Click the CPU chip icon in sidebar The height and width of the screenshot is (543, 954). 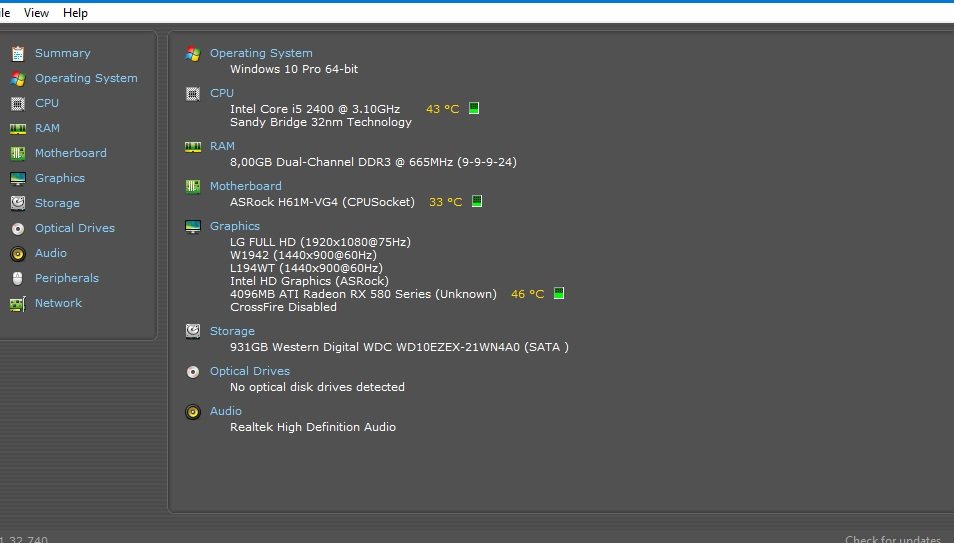click(18, 103)
